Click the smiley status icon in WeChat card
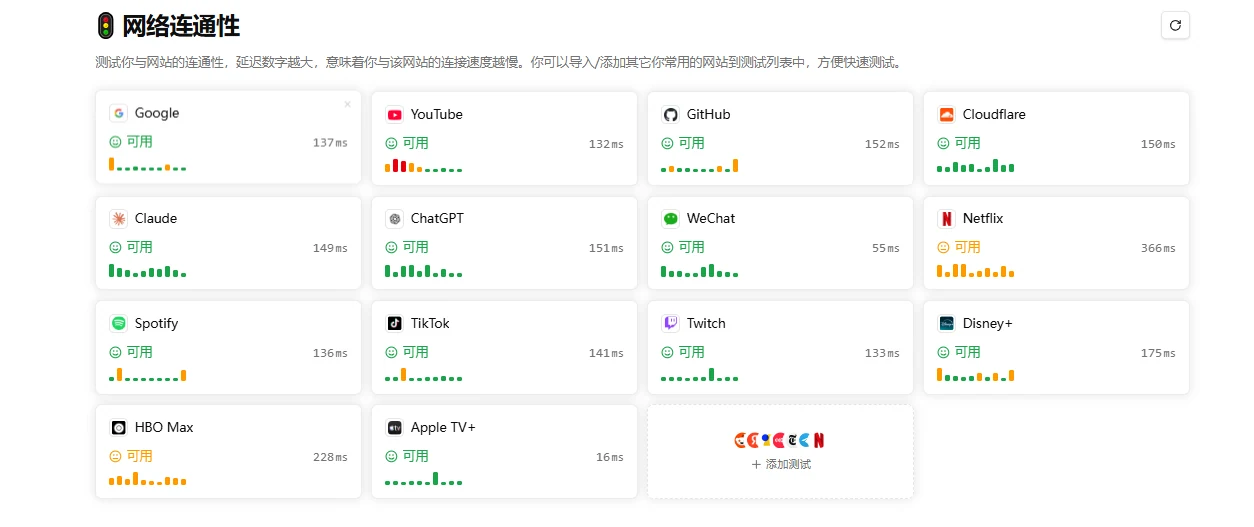 pos(667,247)
